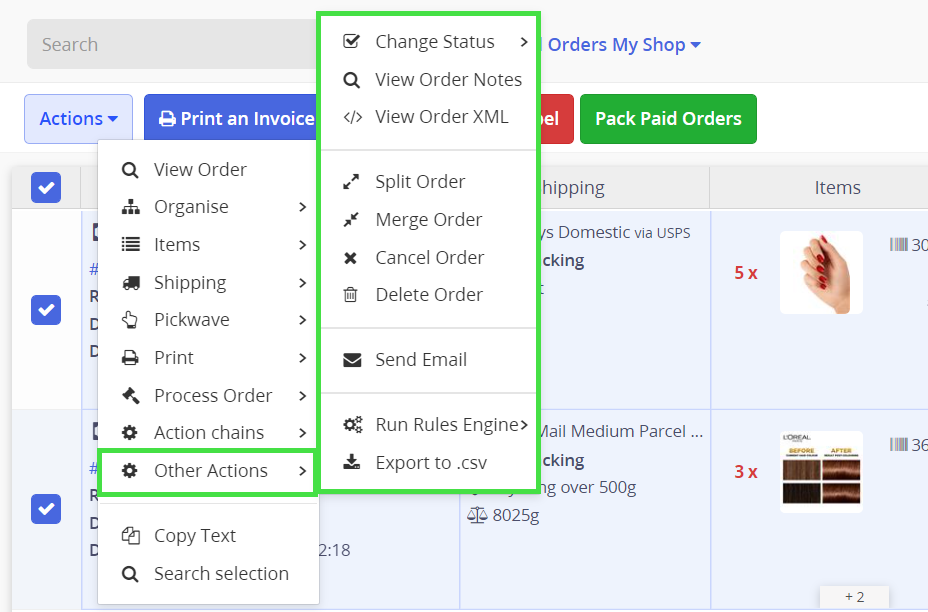Click the Shipping truck icon
Viewport: 928px width, 612px height.
click(130, 283)
